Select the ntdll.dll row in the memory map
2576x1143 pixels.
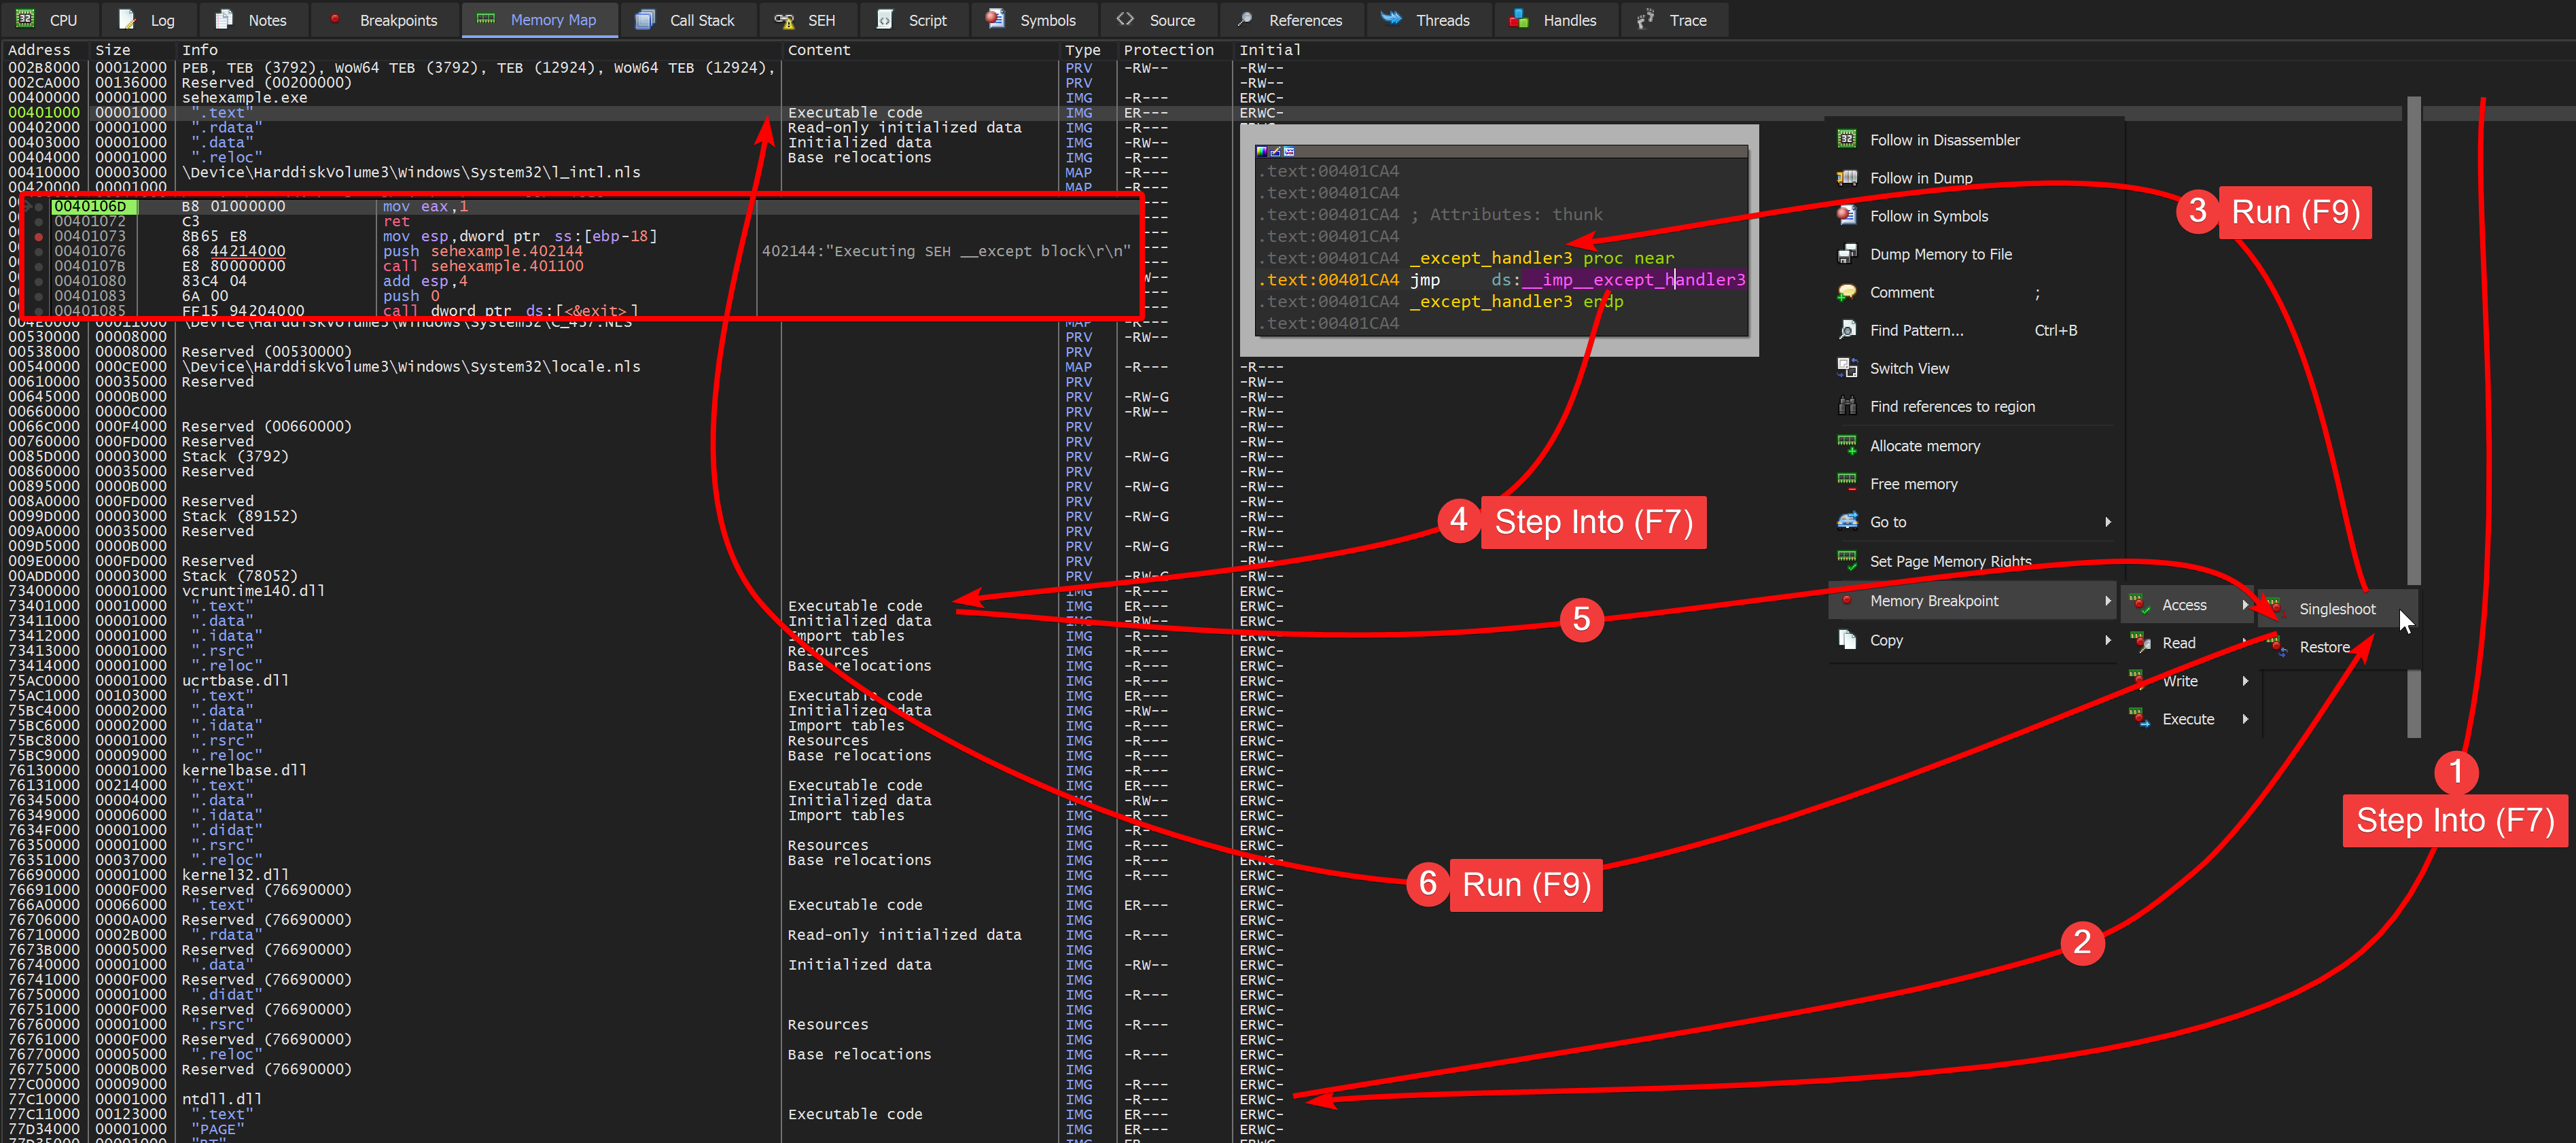pos(221,1098)
